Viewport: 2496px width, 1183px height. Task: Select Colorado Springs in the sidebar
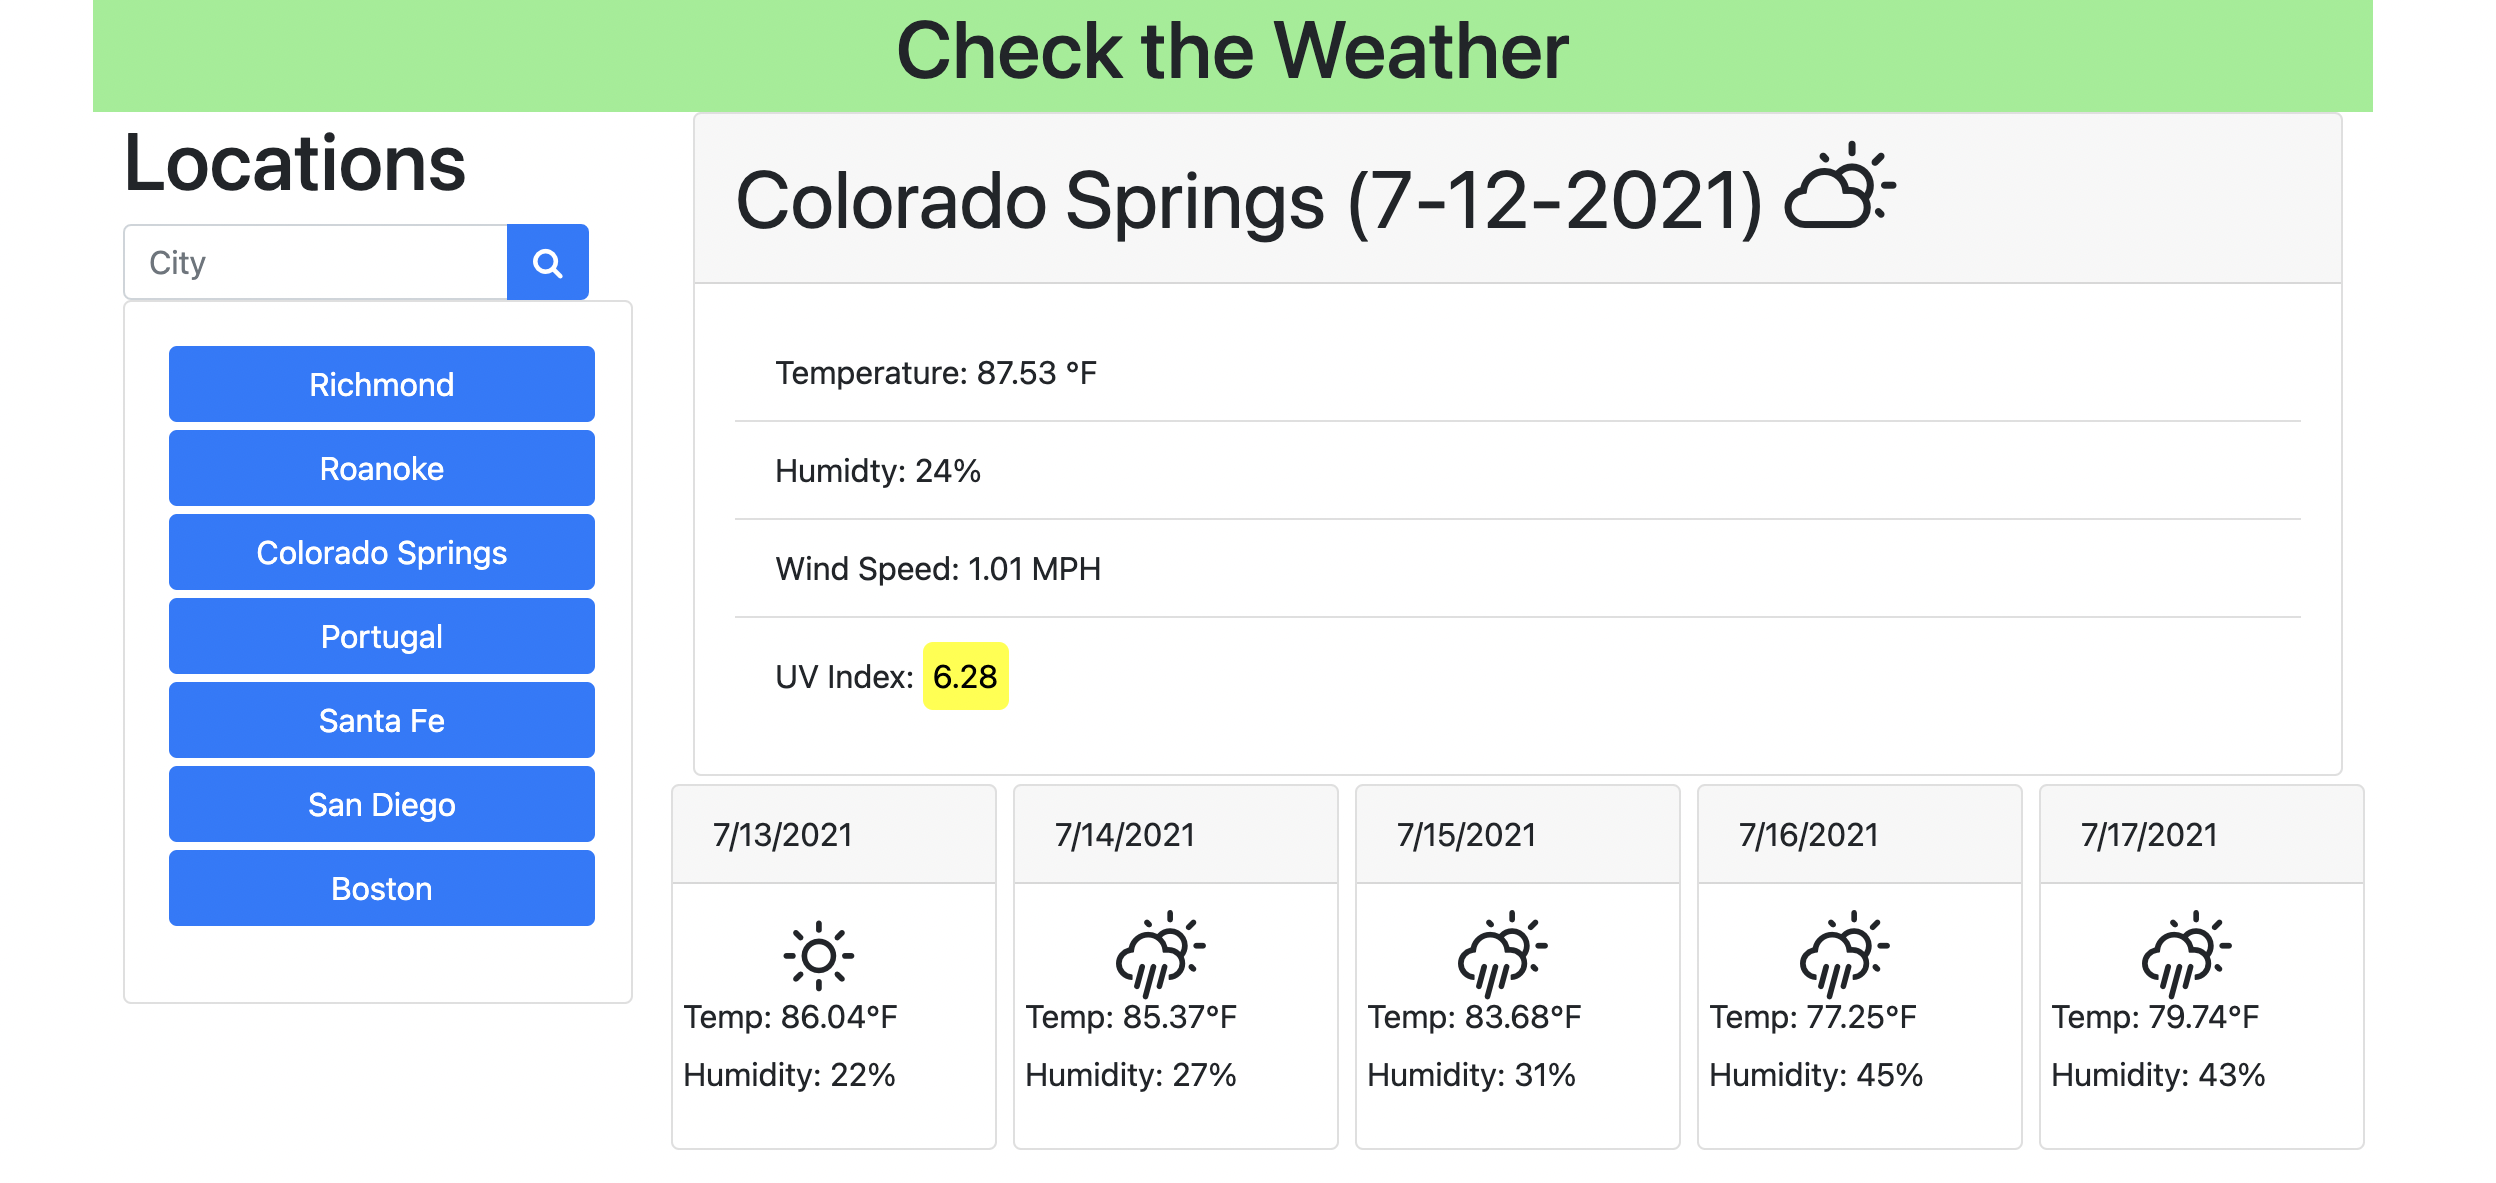[381, 552]
